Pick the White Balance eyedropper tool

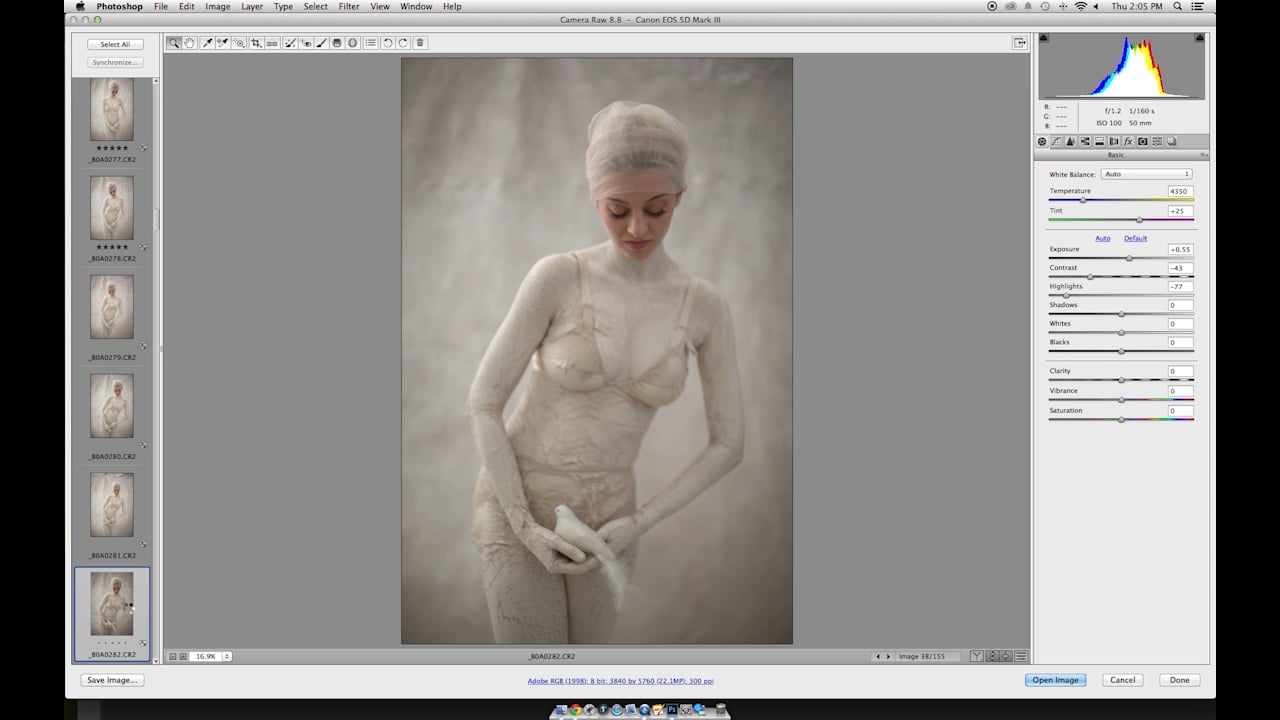(x=207, y=43)
